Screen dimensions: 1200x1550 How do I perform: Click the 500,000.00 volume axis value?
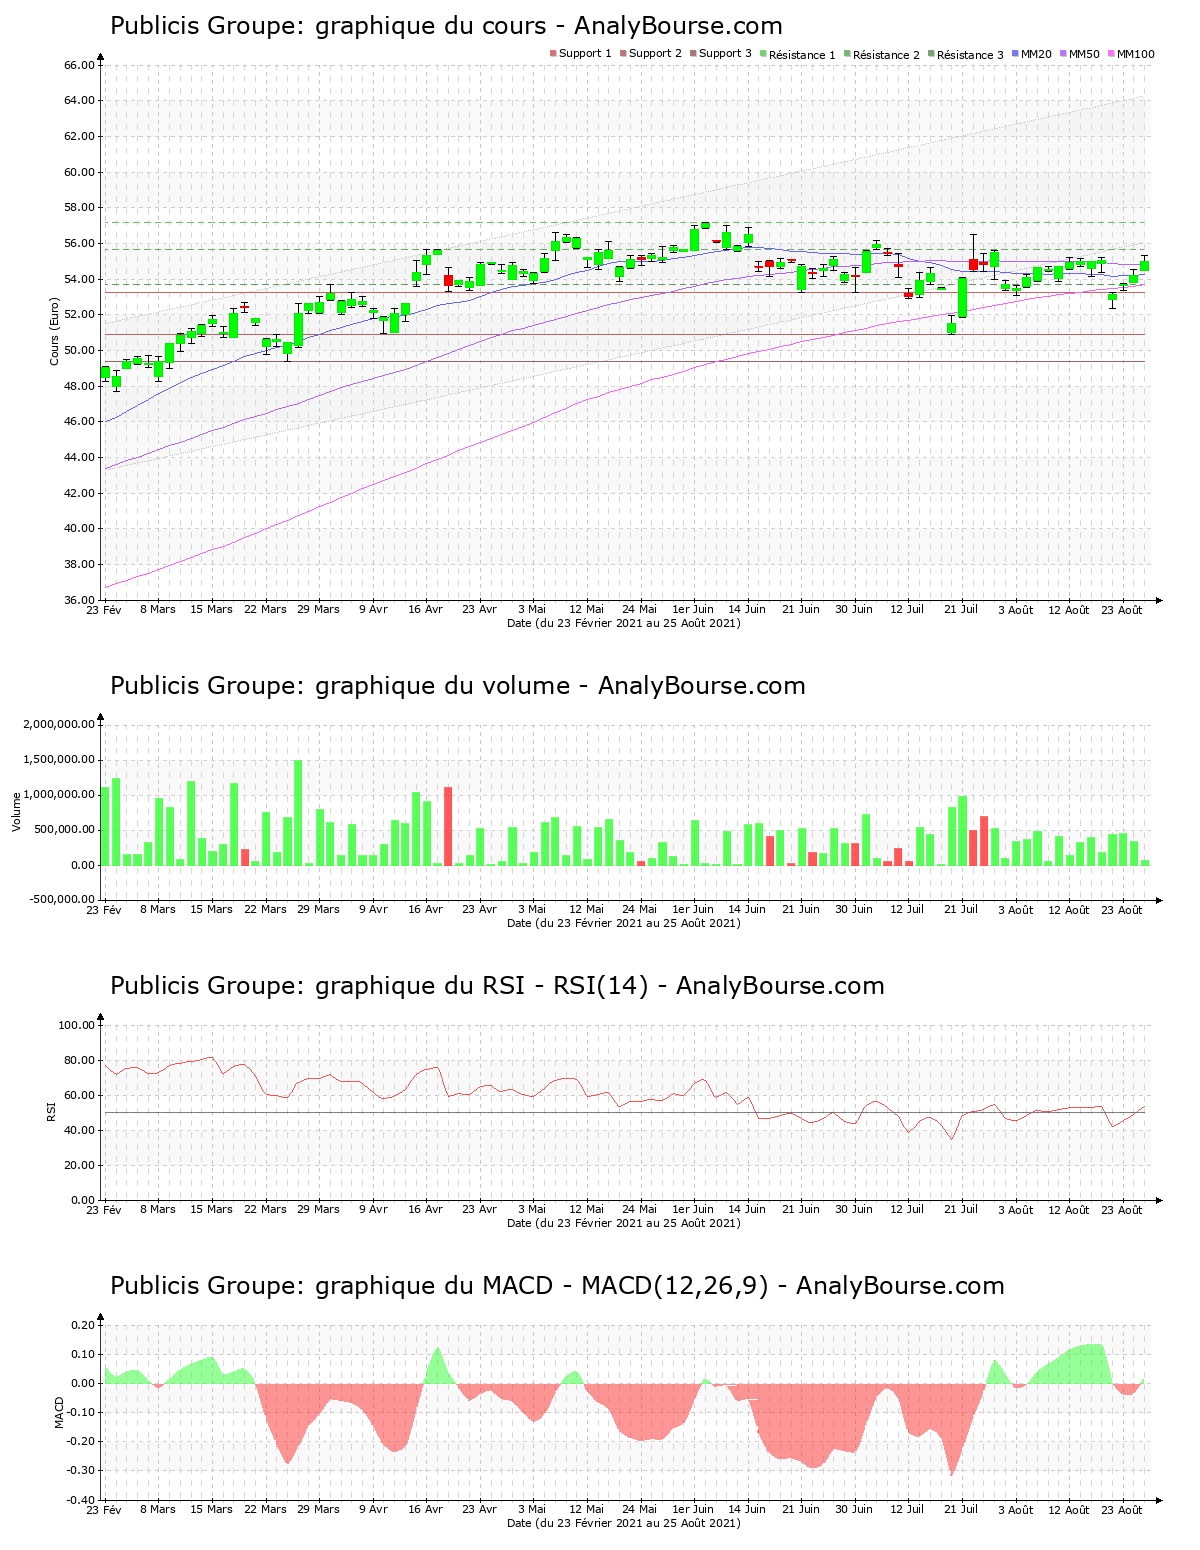point(64,830)
